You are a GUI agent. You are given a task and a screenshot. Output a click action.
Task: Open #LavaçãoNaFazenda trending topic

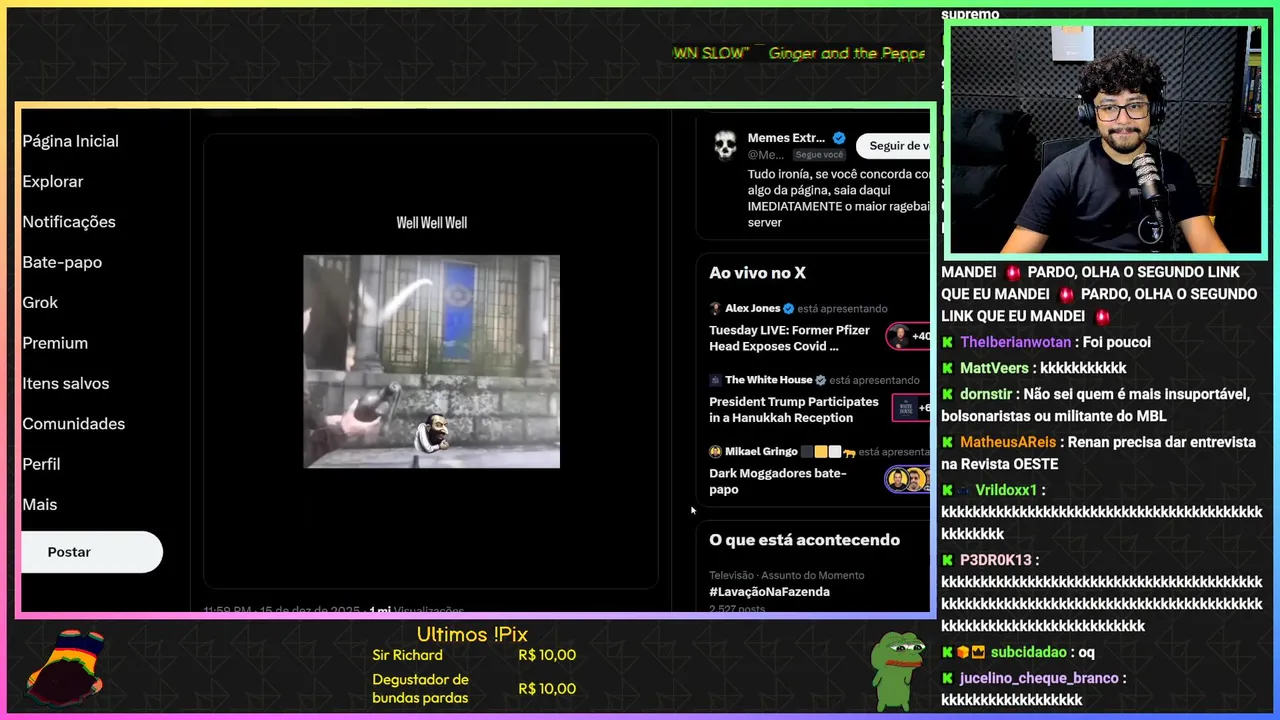[x=769, y=592]
